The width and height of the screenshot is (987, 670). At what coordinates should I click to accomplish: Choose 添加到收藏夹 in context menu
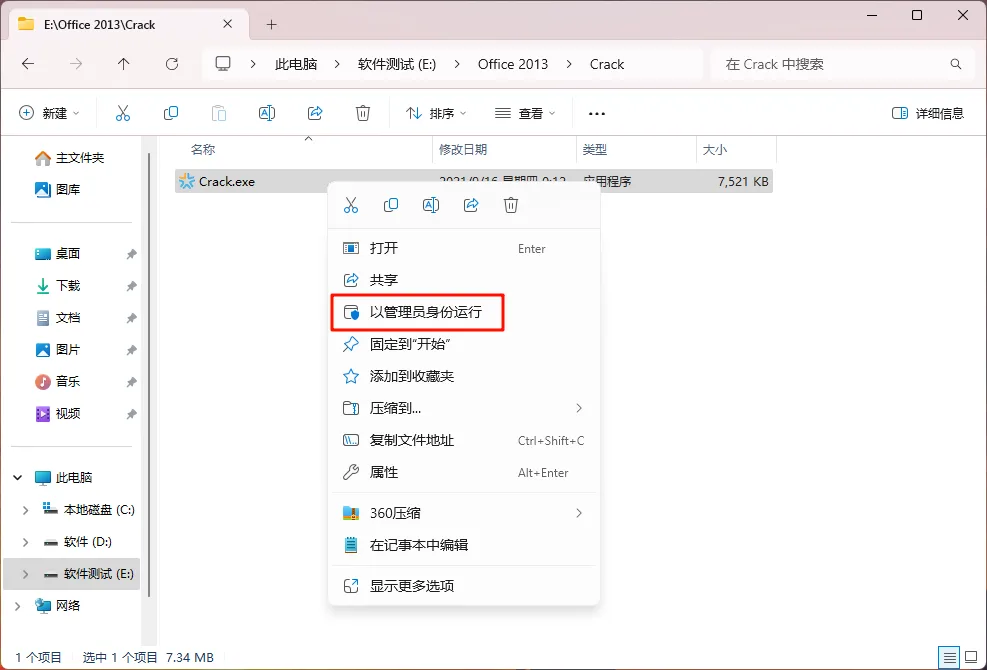point(464,376)
